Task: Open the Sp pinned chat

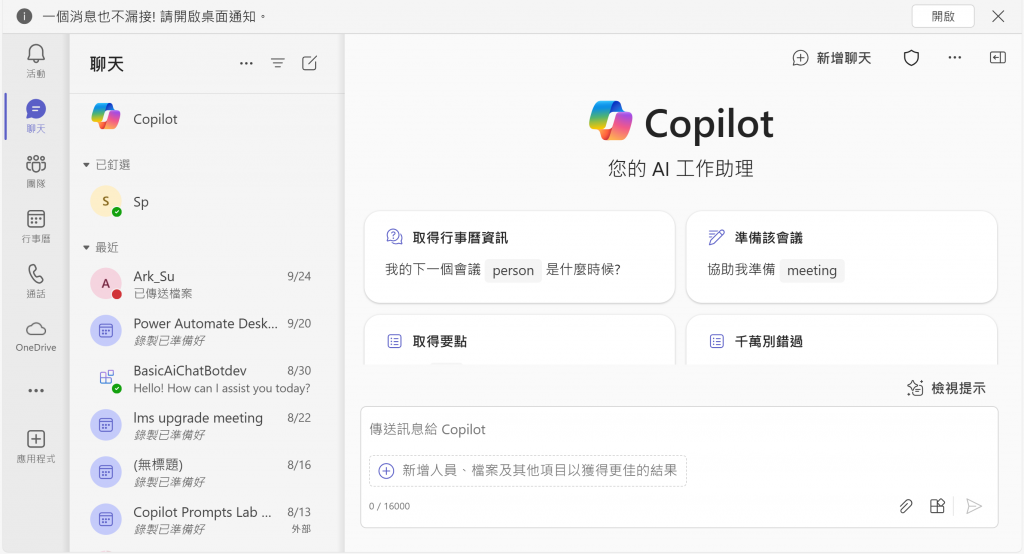Action: point(206,202)
